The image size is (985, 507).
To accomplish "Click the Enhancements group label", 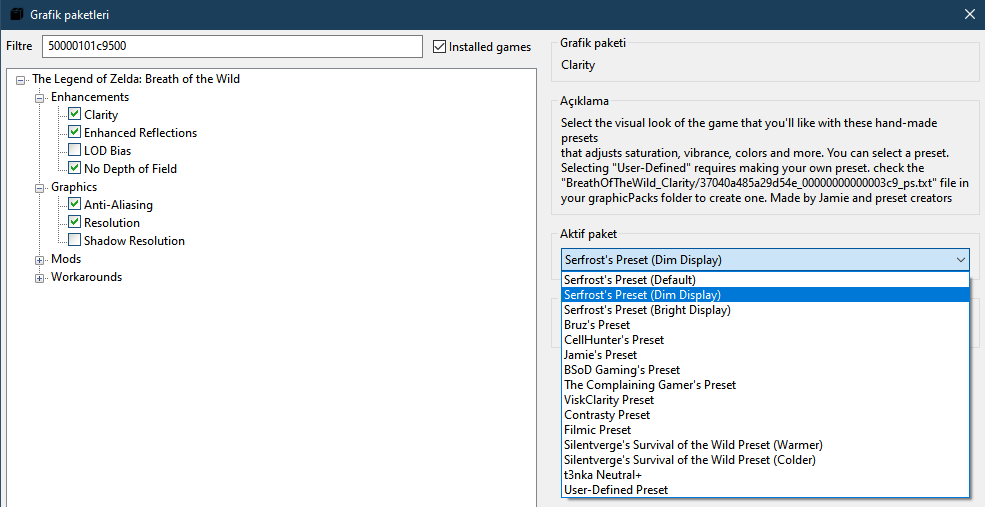I will (x=90, y=97).
